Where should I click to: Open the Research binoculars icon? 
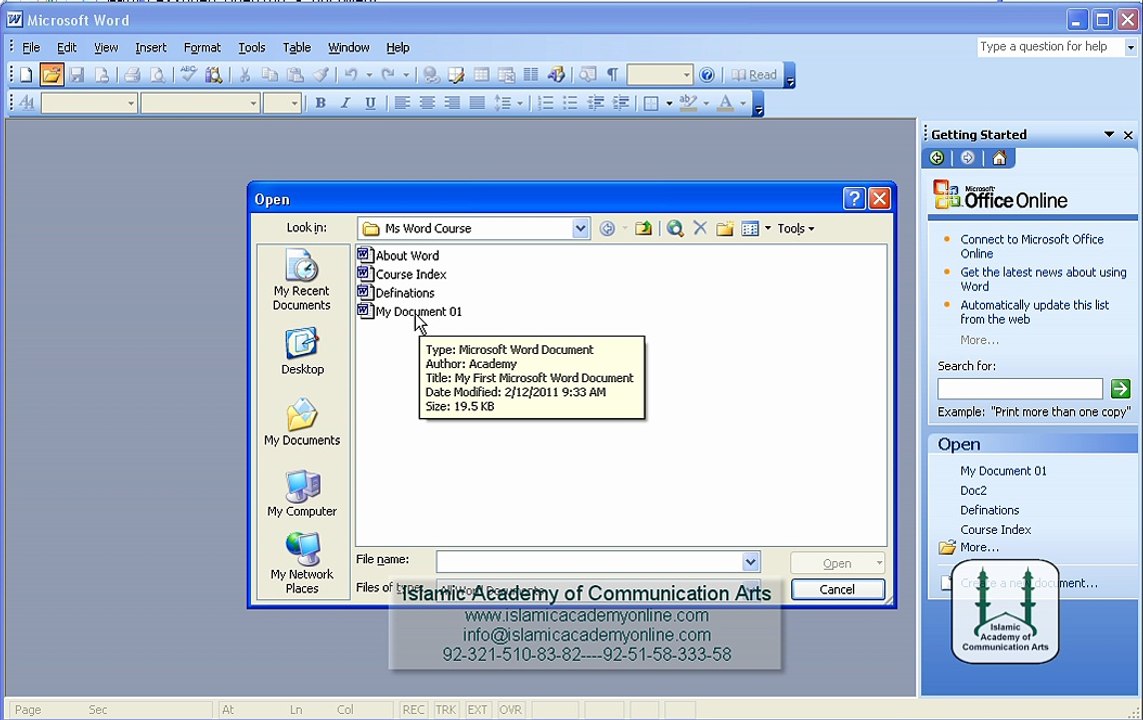tap(214, 74)
